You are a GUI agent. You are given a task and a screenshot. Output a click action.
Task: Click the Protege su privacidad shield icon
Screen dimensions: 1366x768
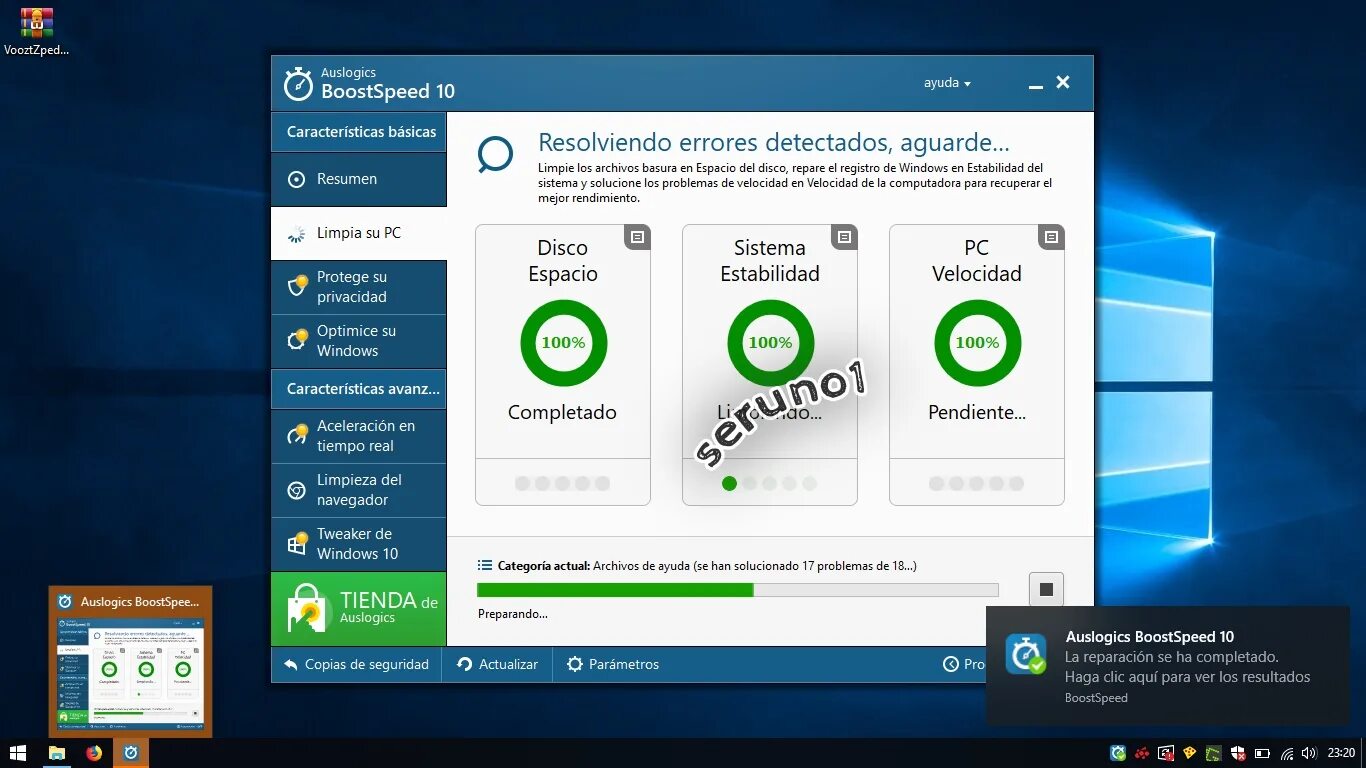click(297, 286)
